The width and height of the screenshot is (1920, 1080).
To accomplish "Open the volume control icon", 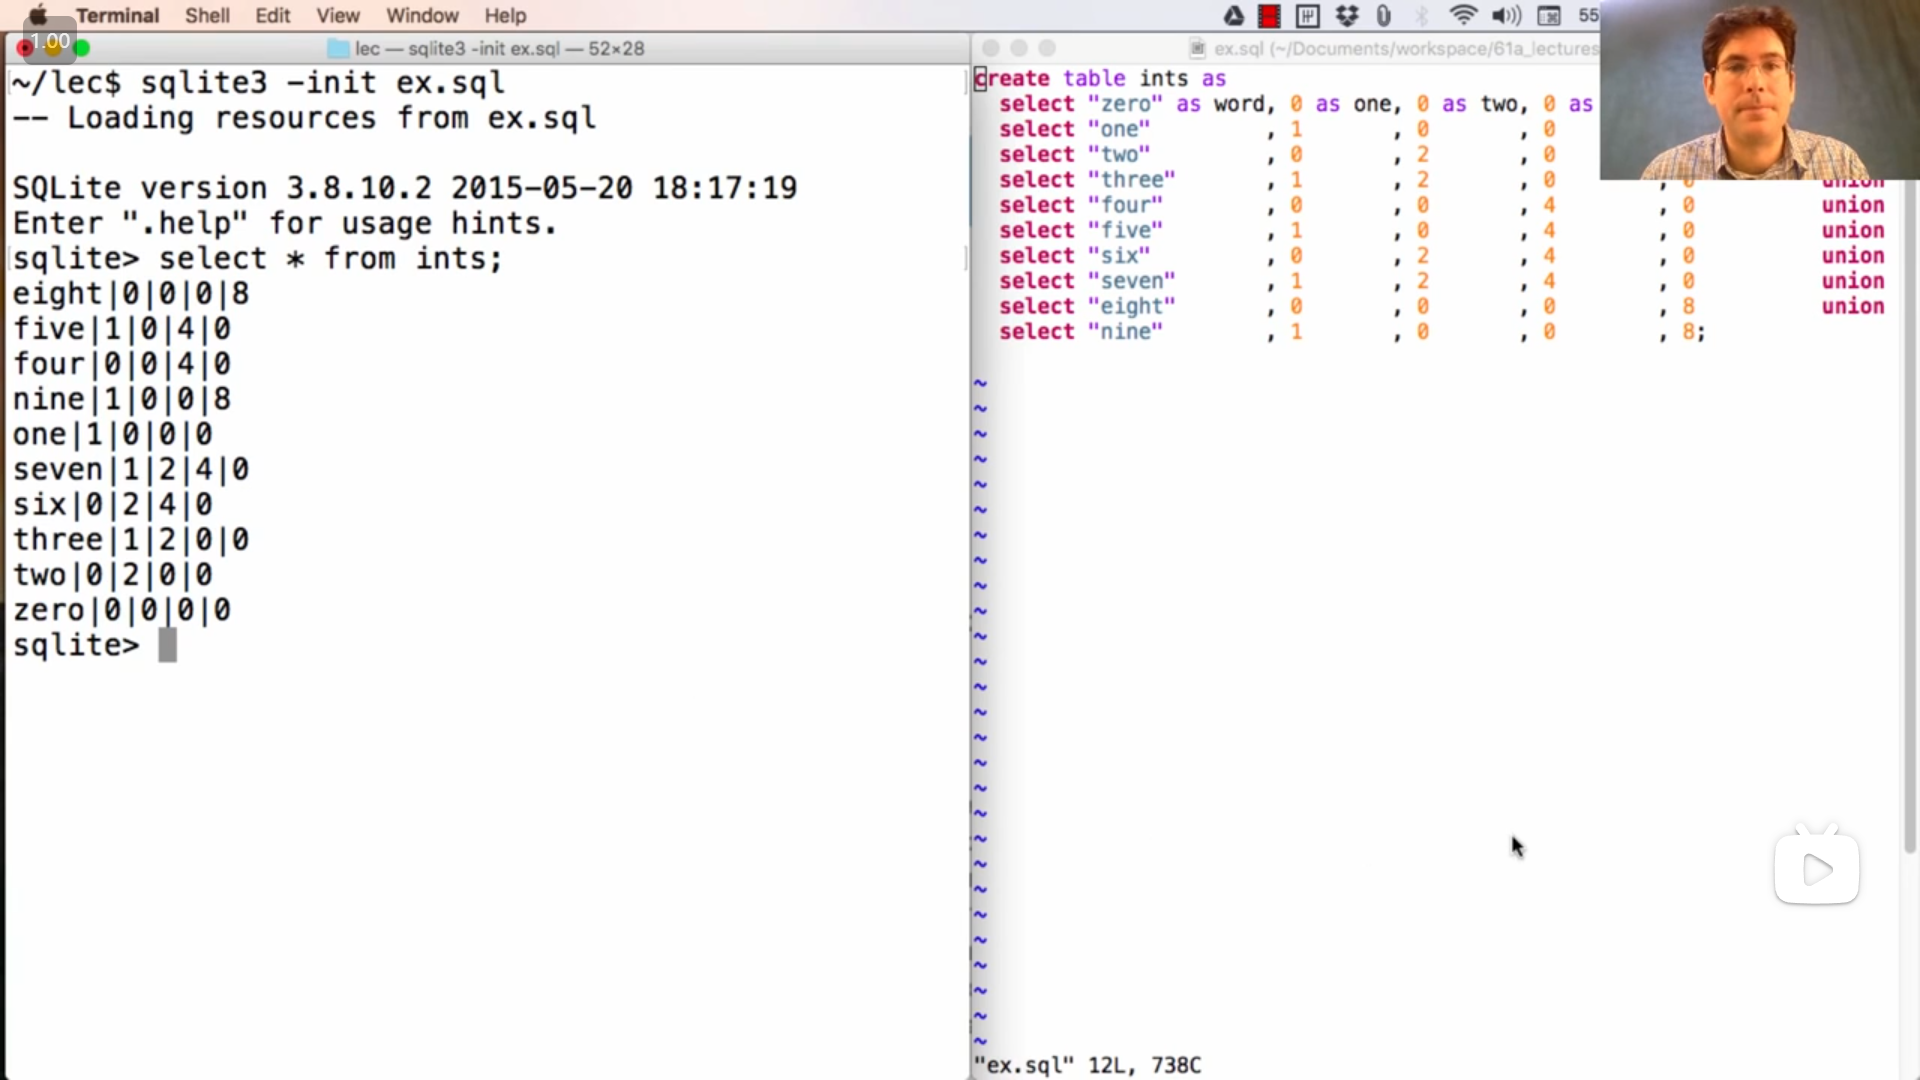I will 1505,15.
